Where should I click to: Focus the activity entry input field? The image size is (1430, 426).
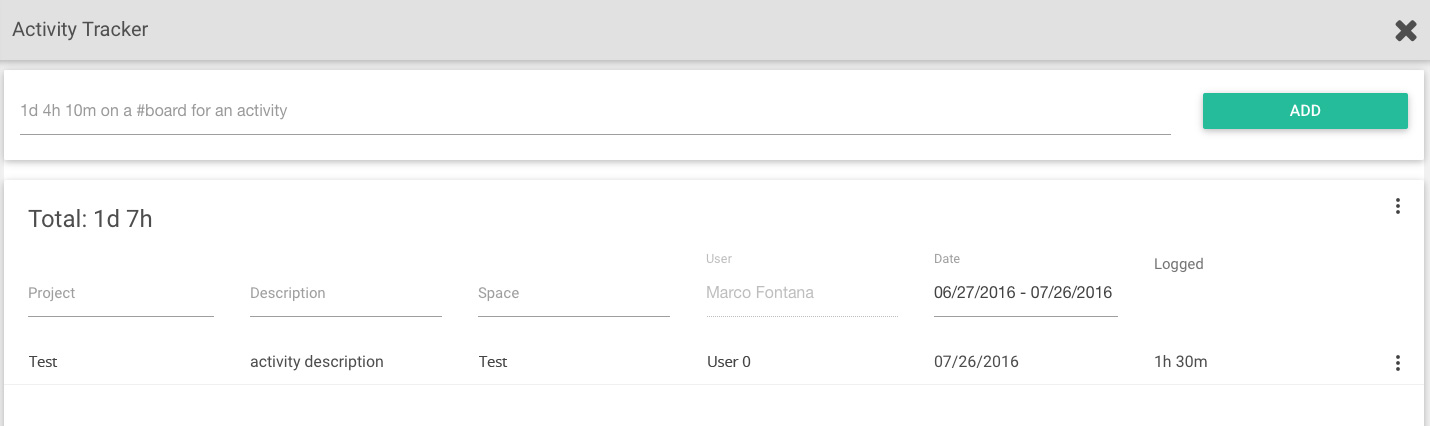(x=595, y=111)
